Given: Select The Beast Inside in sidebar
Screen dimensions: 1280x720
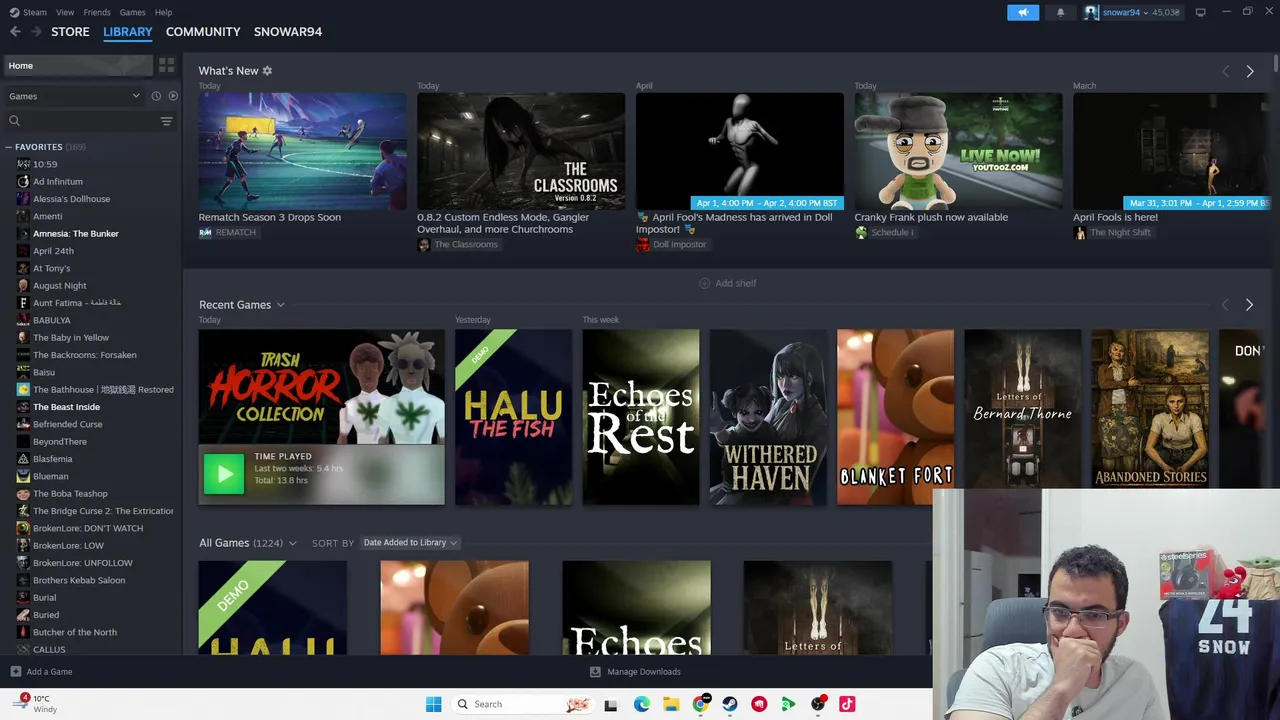Looking at the screenshot, I should 66,407.
